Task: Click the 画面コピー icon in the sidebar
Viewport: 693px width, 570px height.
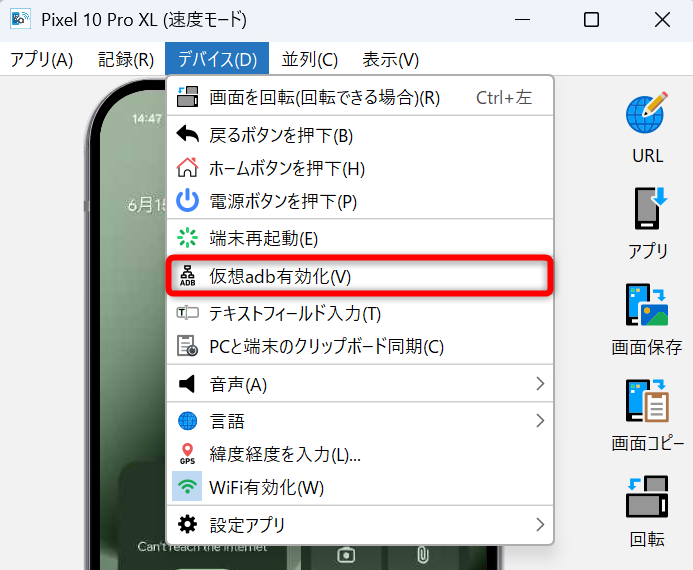Action: click(x=647, y=401)
